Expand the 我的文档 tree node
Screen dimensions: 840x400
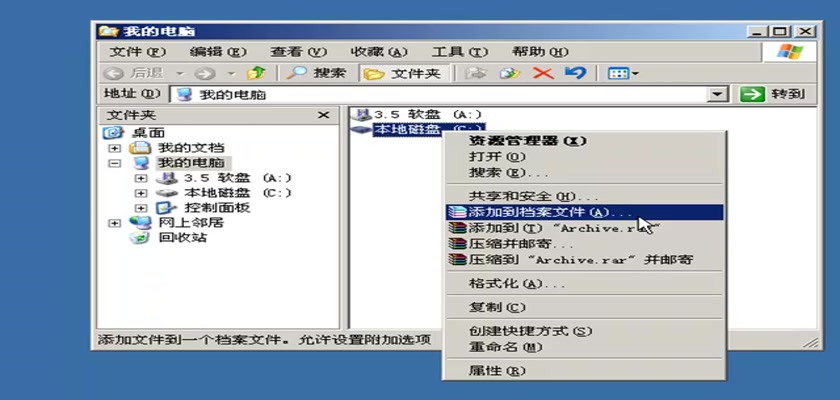coord(115,148)
